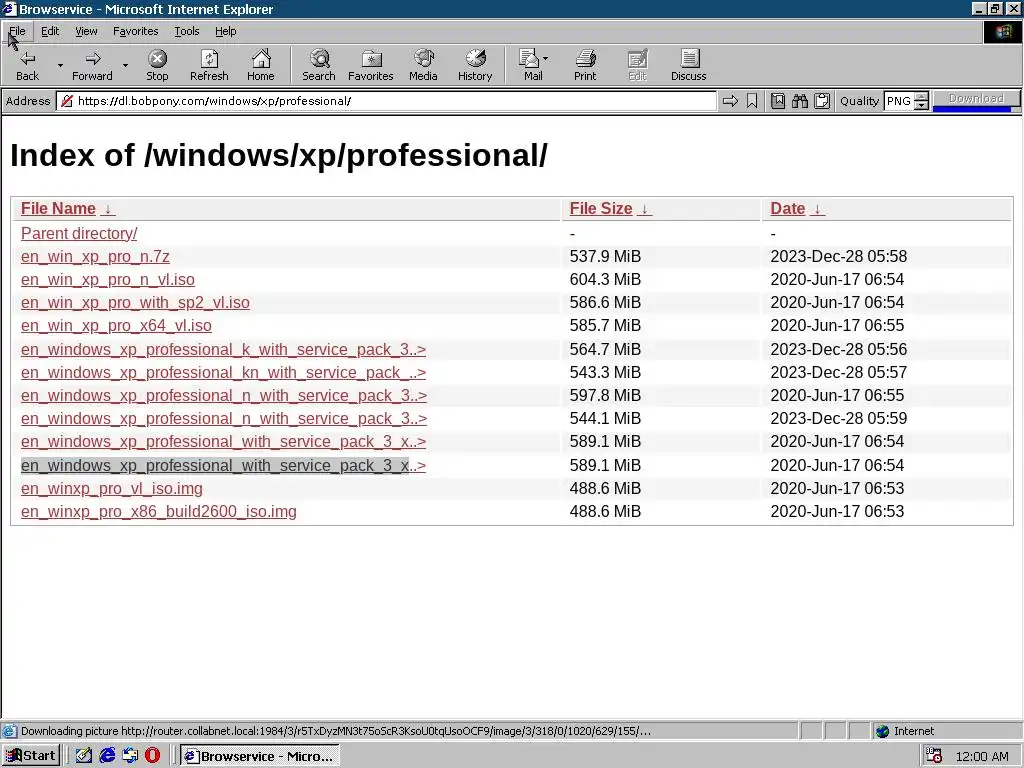1024x768 pixels.
Task: Increase Quality with the up spinner arrow
Action: coord(921,97)
